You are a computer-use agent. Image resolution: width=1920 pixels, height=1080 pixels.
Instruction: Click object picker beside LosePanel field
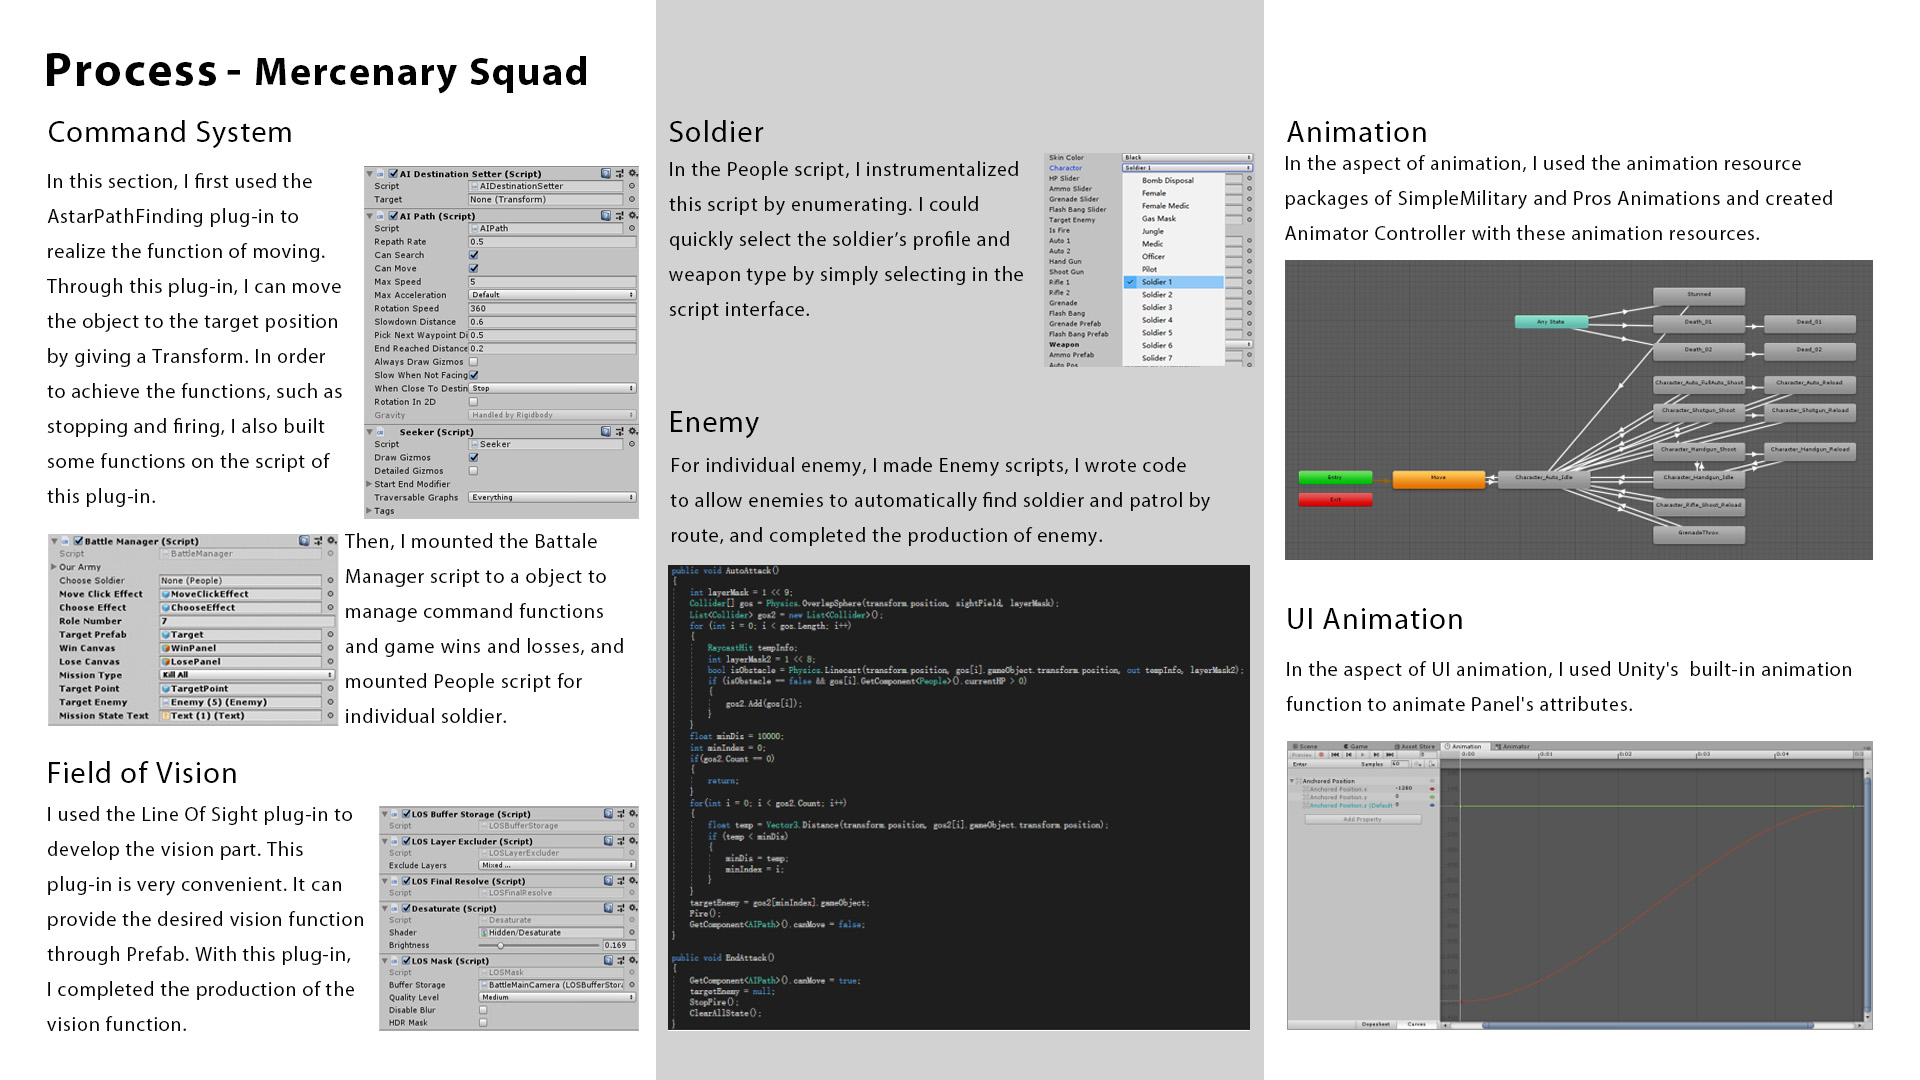(330, 661)
